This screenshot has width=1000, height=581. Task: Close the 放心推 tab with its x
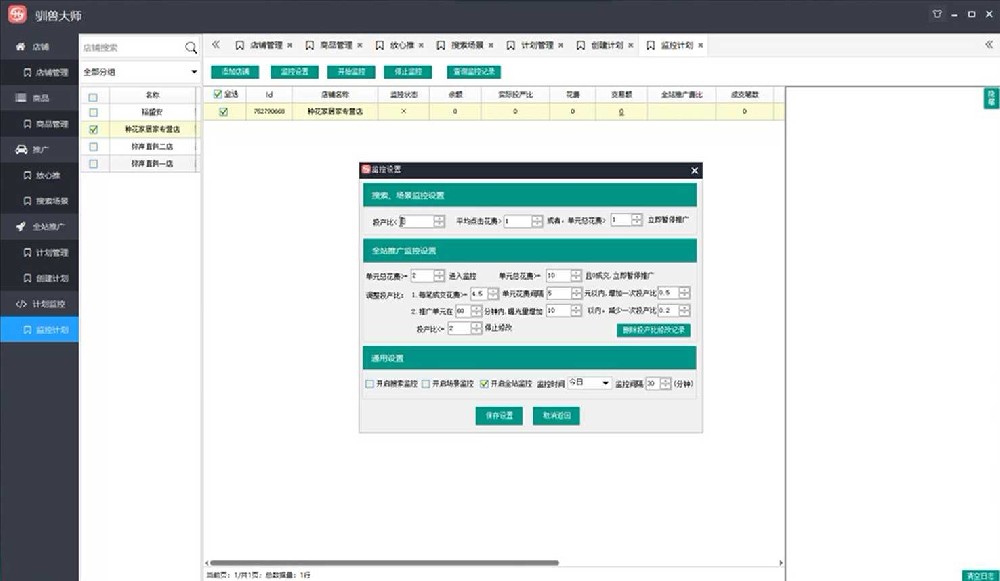pos(421,45)
